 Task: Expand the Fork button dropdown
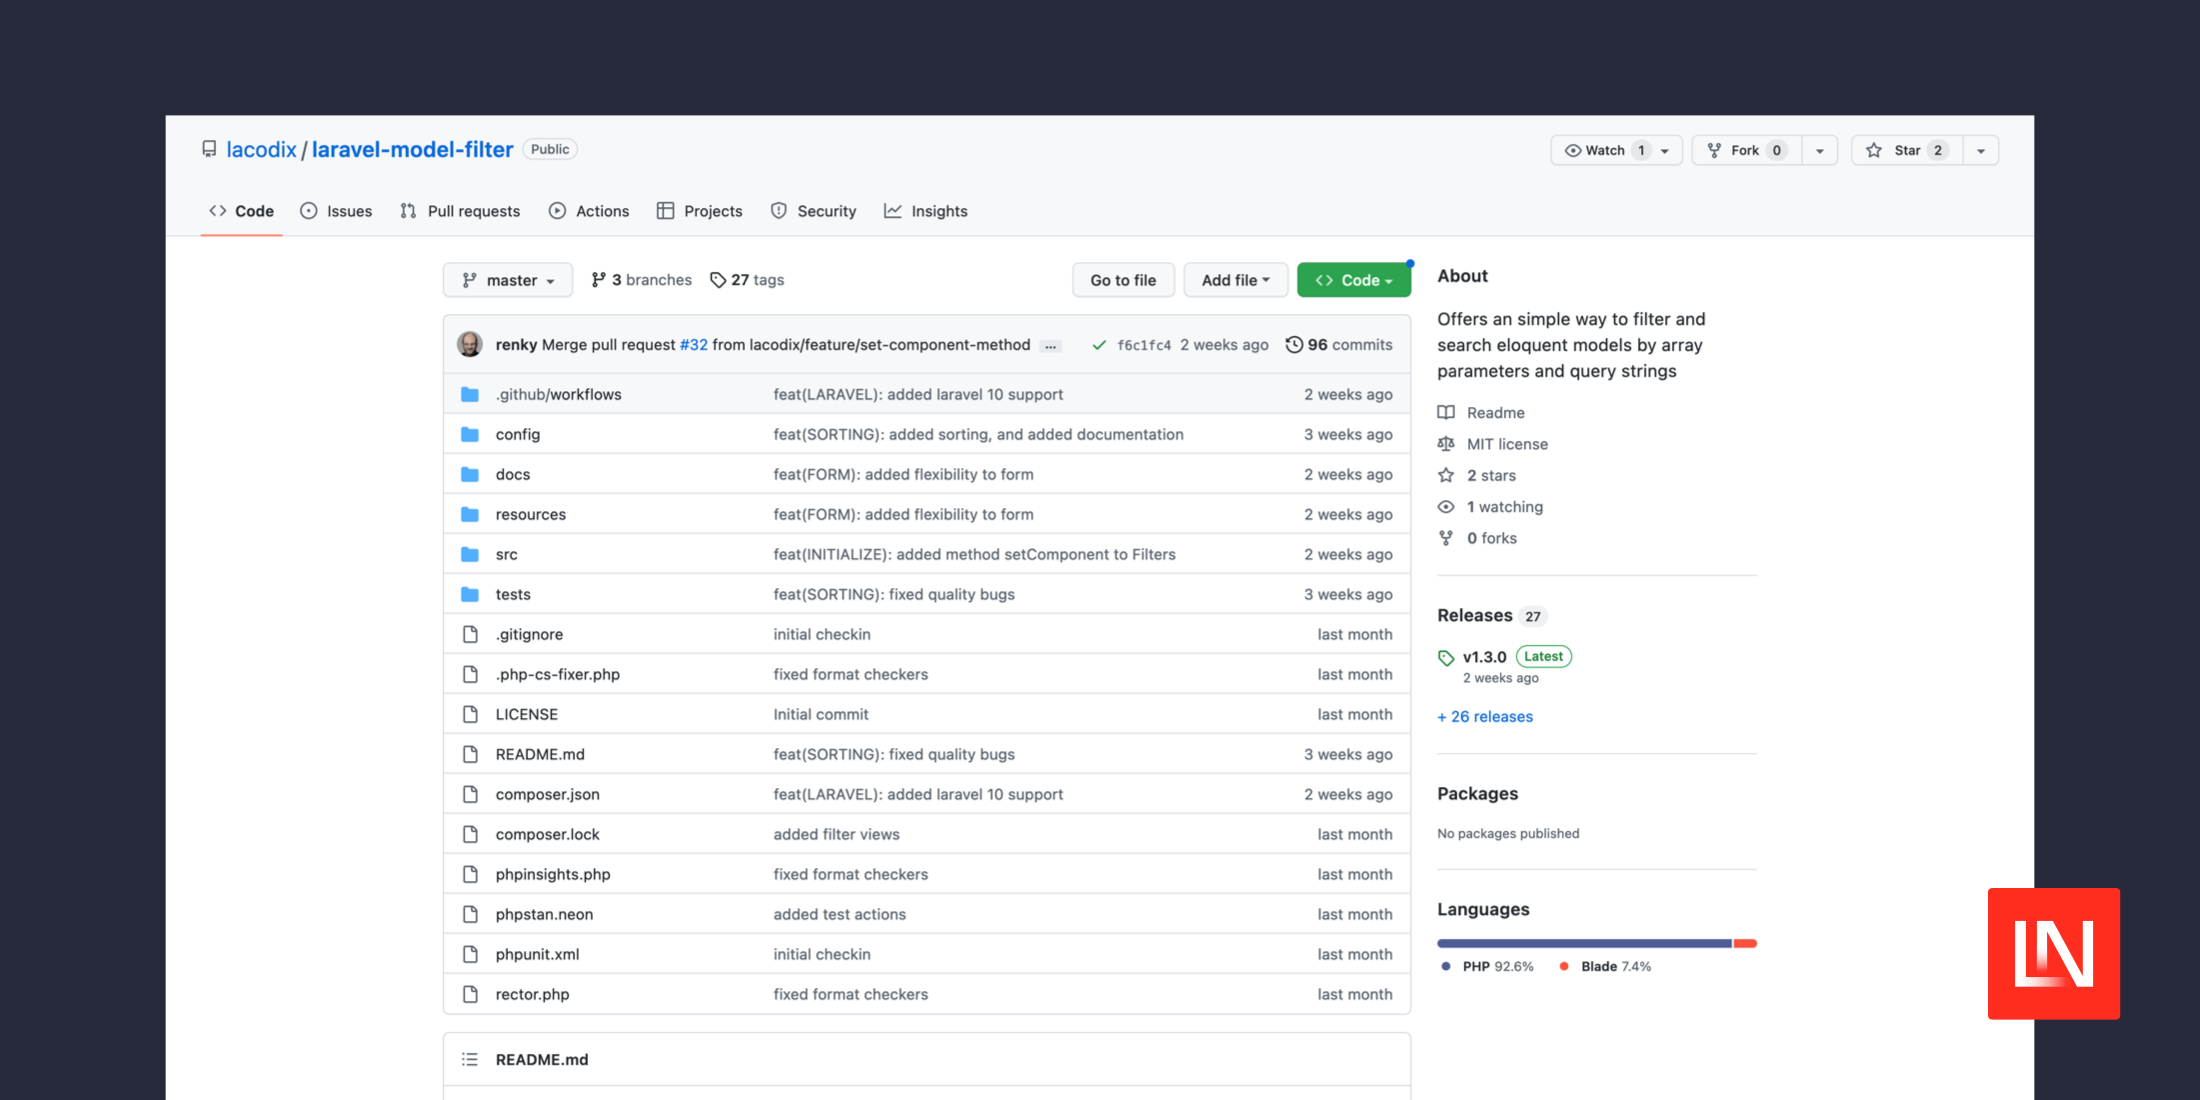point(1820,150)
